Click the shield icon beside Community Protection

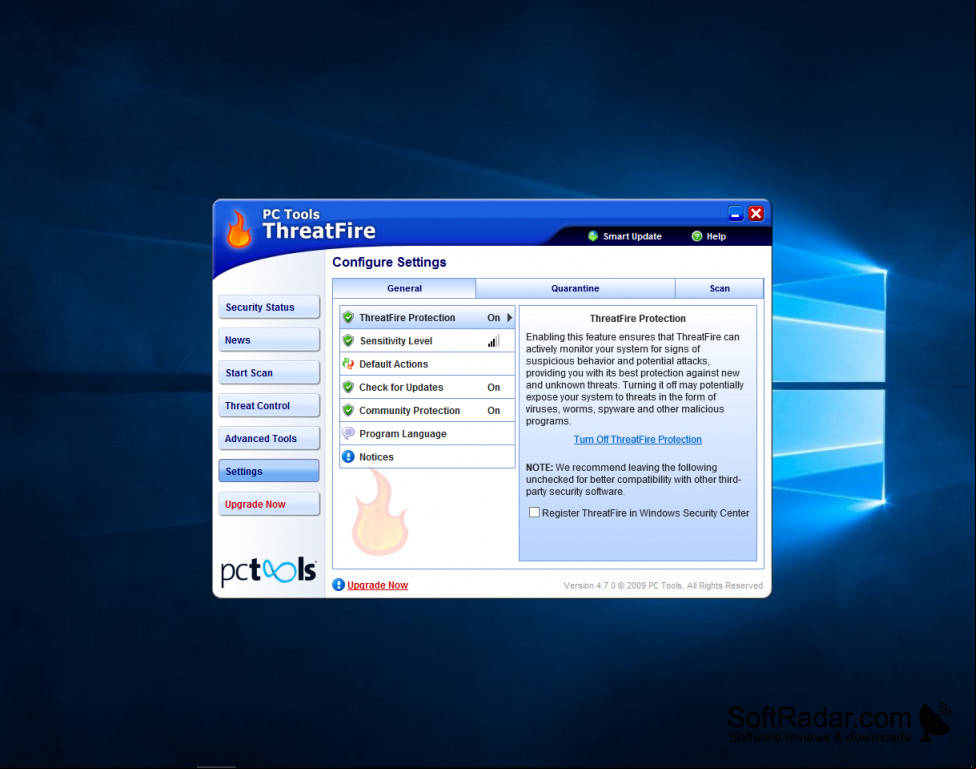(x=349, y=410)
